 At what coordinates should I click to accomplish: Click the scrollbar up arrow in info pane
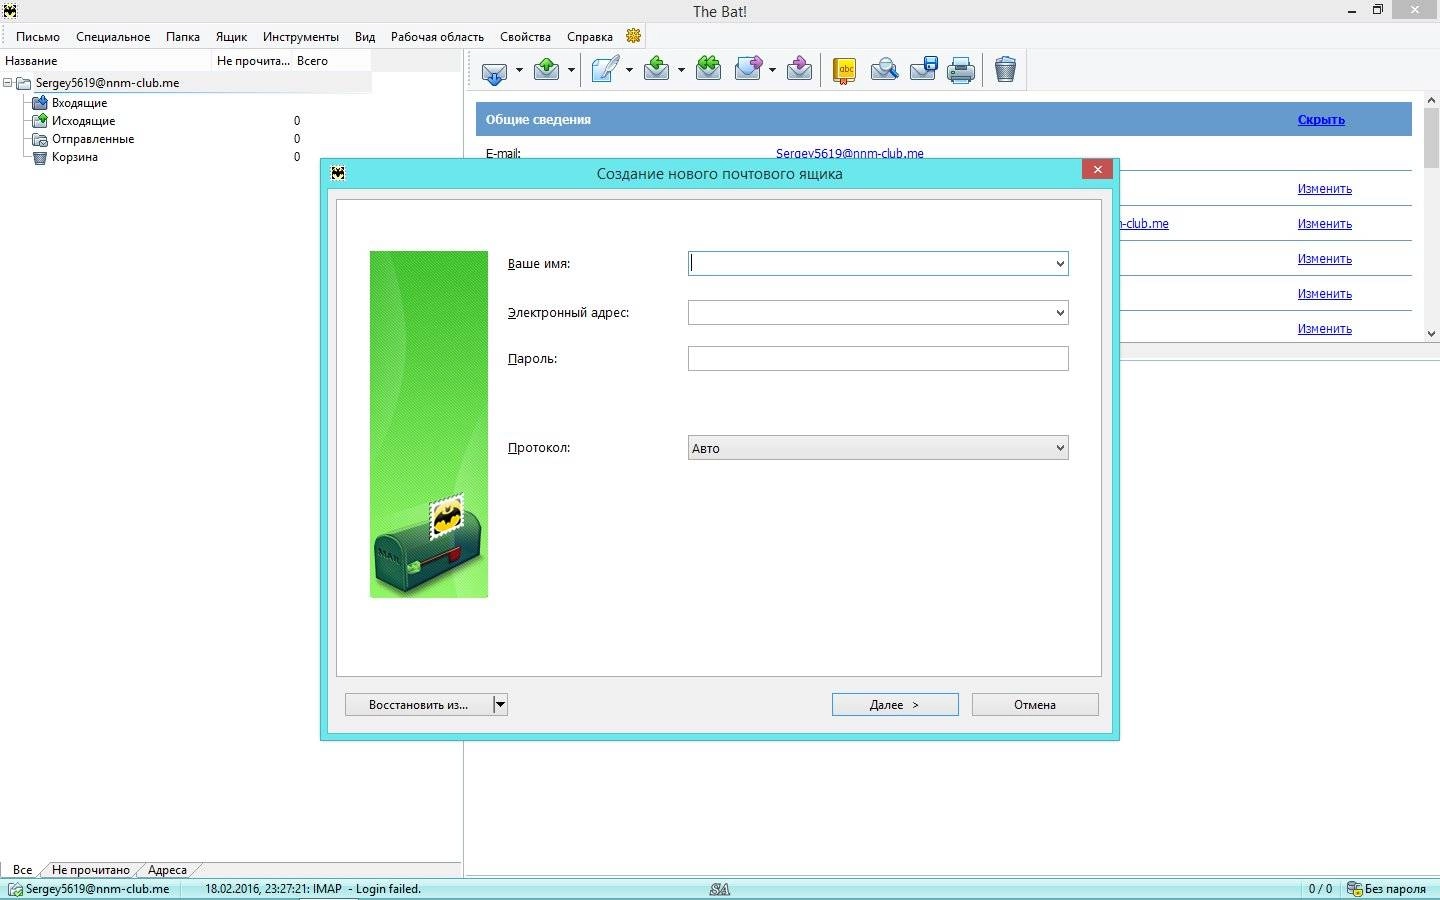tap(1431, 99)
